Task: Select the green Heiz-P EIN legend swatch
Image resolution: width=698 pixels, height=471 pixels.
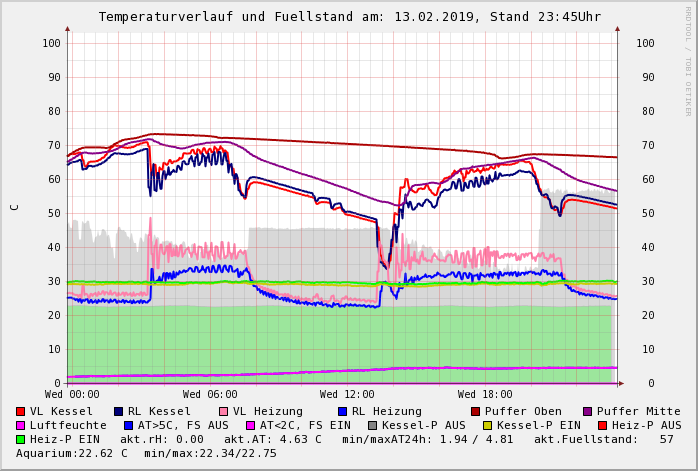Action: [21, 439]
